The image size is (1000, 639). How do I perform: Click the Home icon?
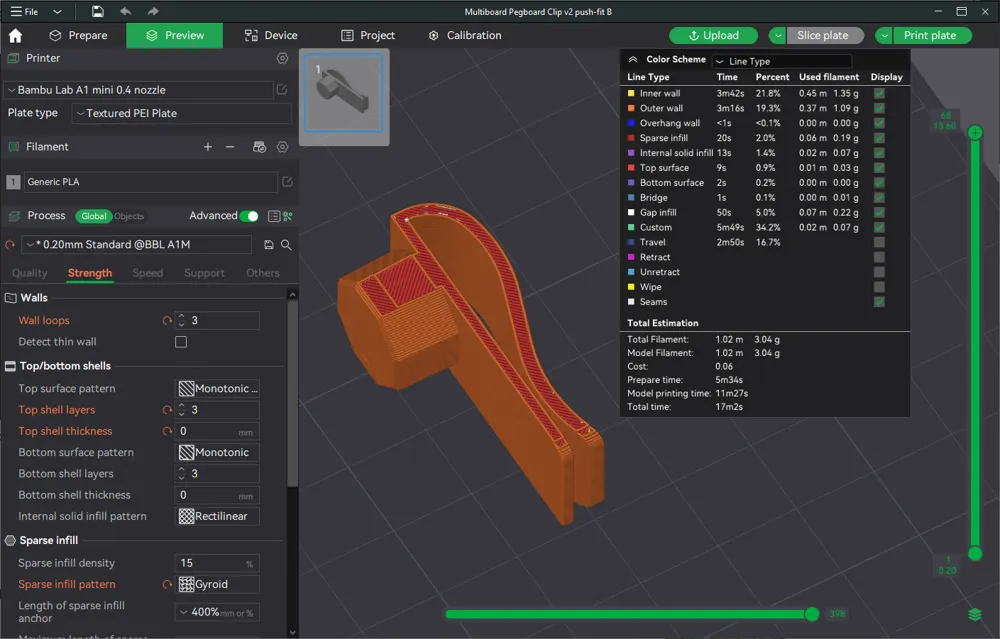tap(15, 35)
